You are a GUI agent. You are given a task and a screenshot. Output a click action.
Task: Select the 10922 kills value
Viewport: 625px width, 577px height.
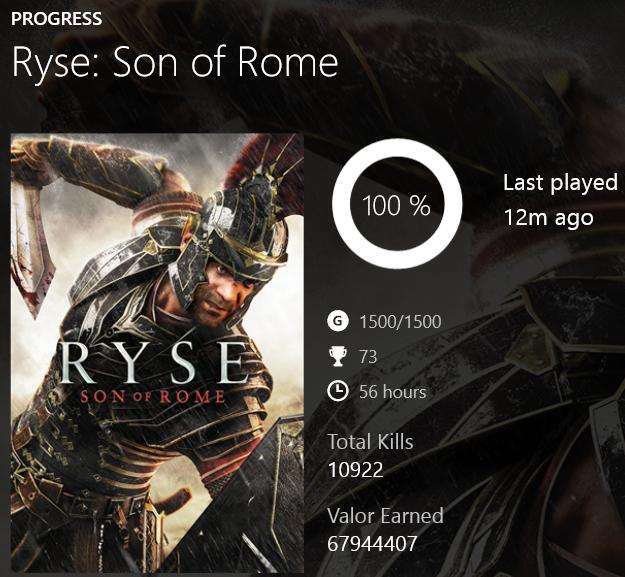355,469
